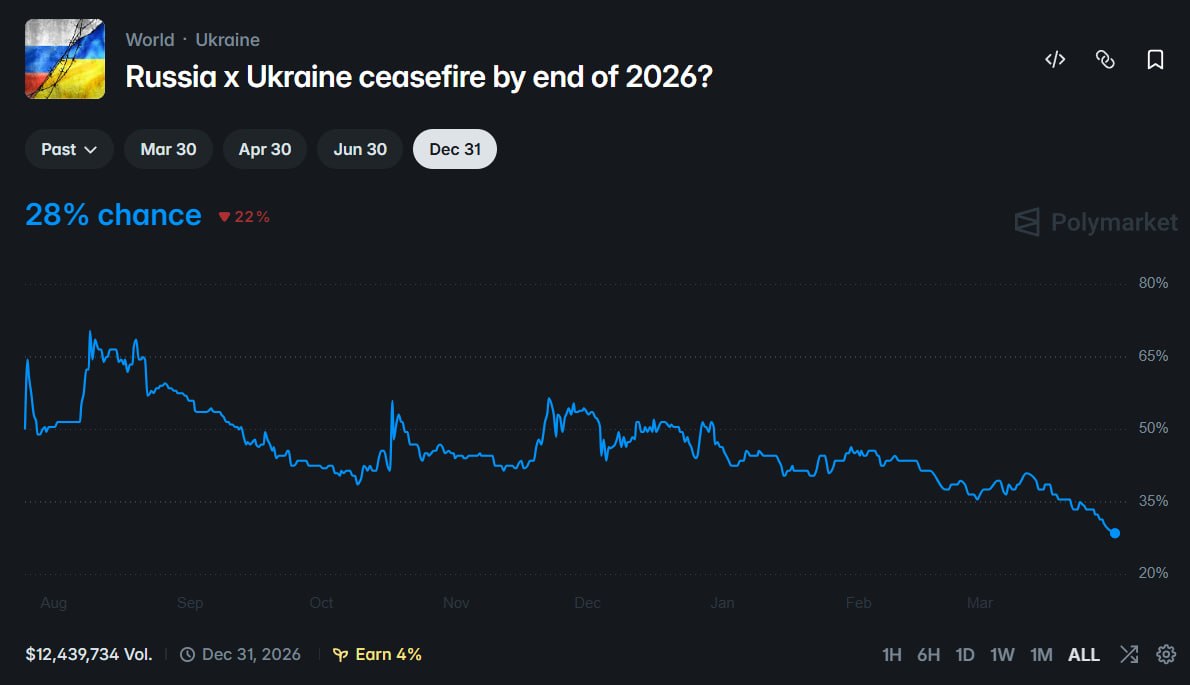Click the Polymarket watermark logo

pos(1093,222)
